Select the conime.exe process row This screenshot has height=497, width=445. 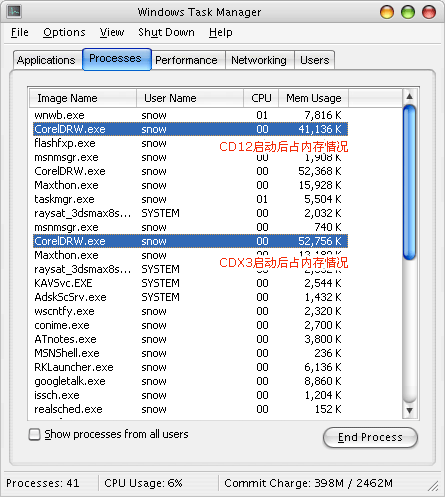190,325
